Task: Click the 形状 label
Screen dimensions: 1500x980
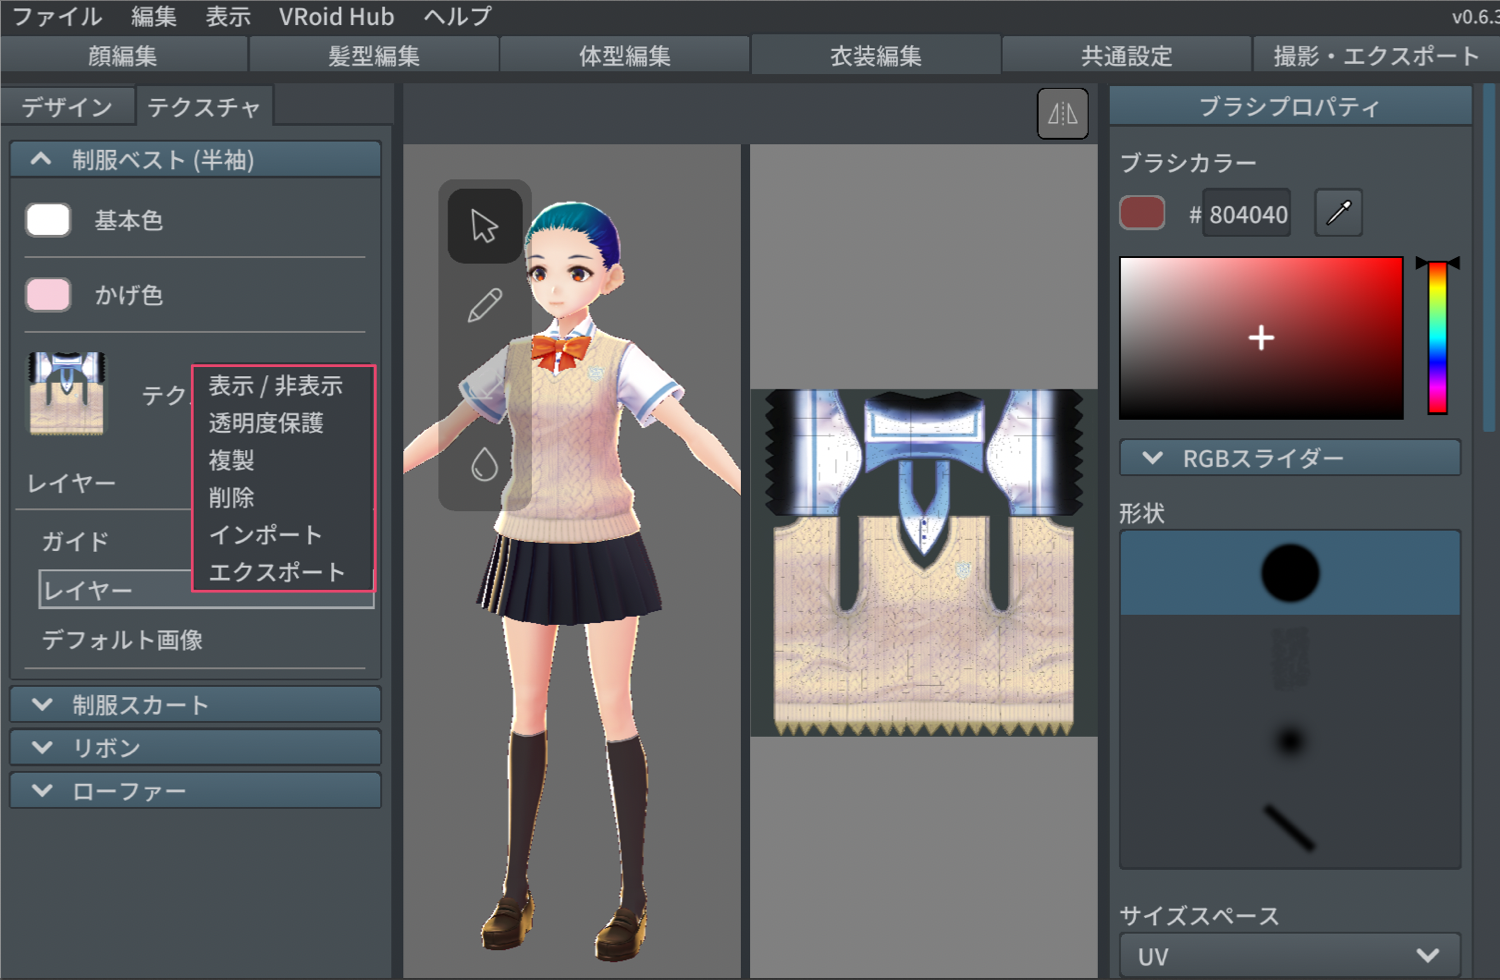Action: (x=1142, y=513)
